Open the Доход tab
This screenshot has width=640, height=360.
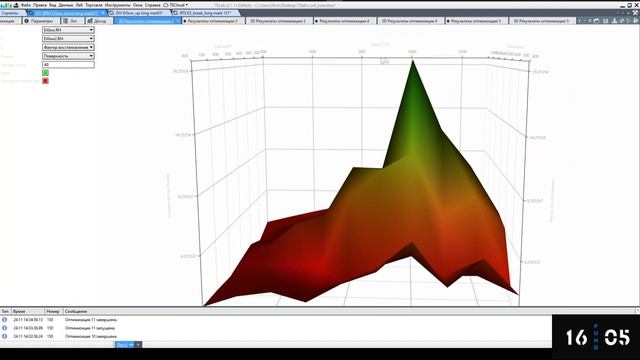[x=98, y=21]
